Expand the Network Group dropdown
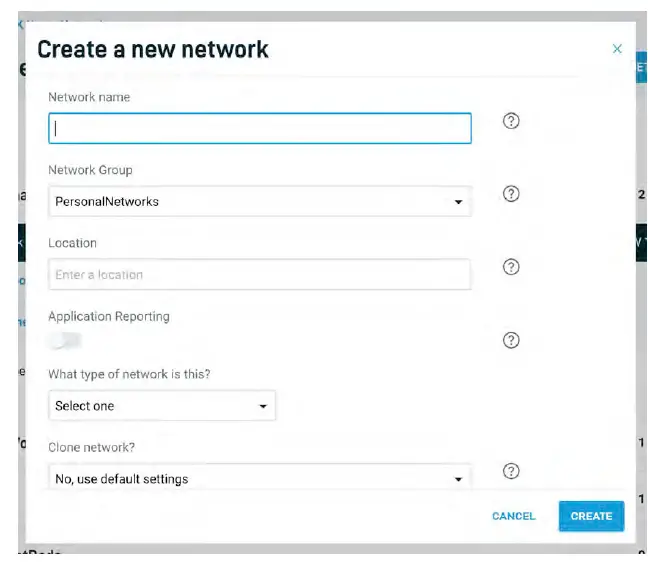Viewport: 648px width, 571px height. (x=260, y=201)
